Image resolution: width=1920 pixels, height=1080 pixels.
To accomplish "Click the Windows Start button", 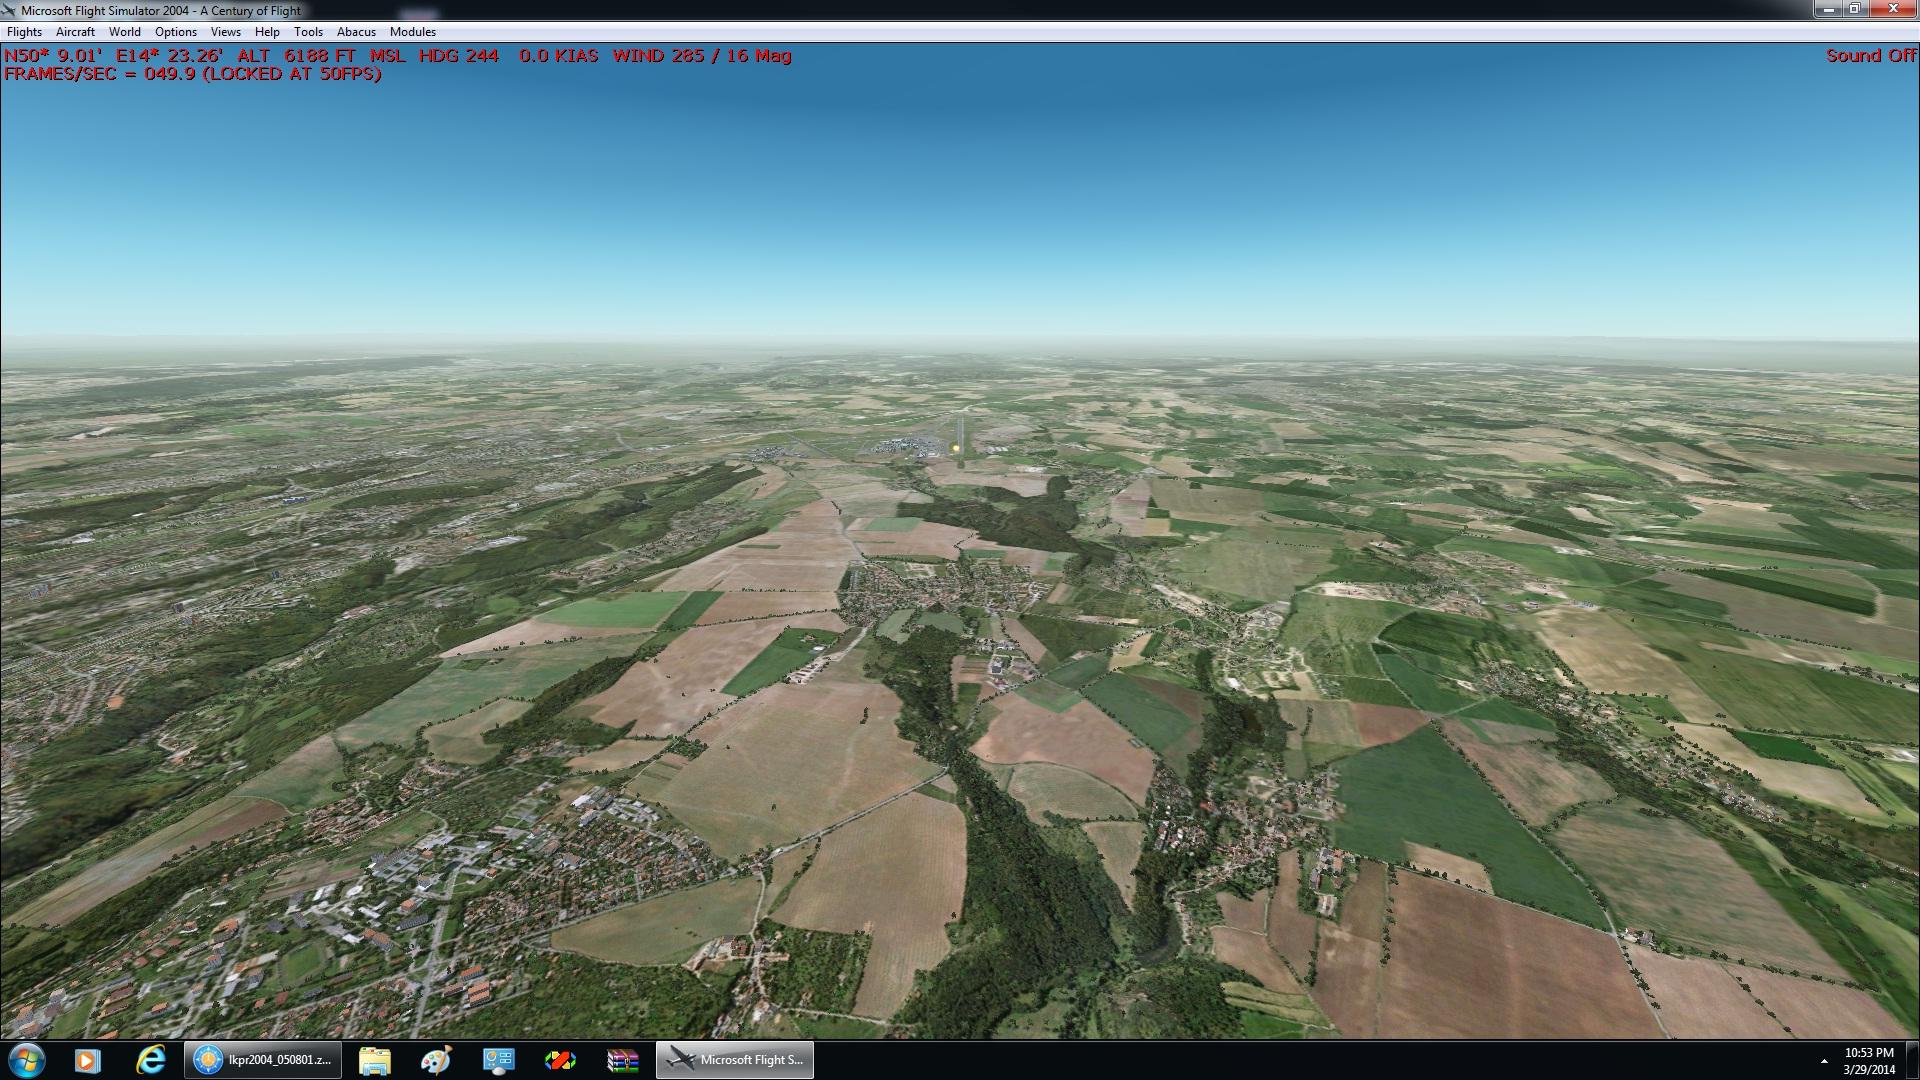I will pyautogui.click(x=26, y=1060).
